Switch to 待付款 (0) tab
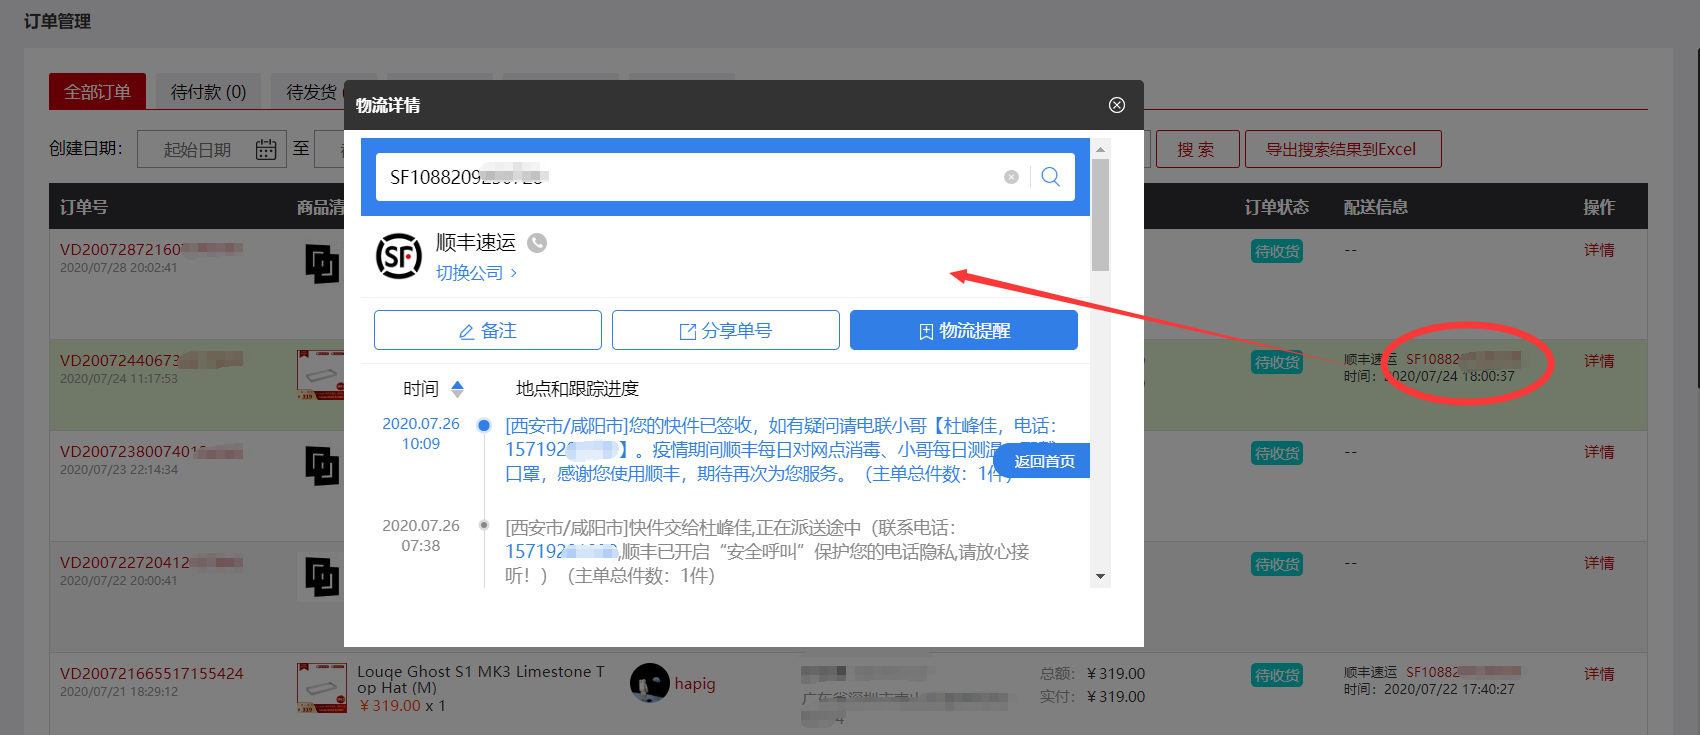 click(x=208, y=92)
